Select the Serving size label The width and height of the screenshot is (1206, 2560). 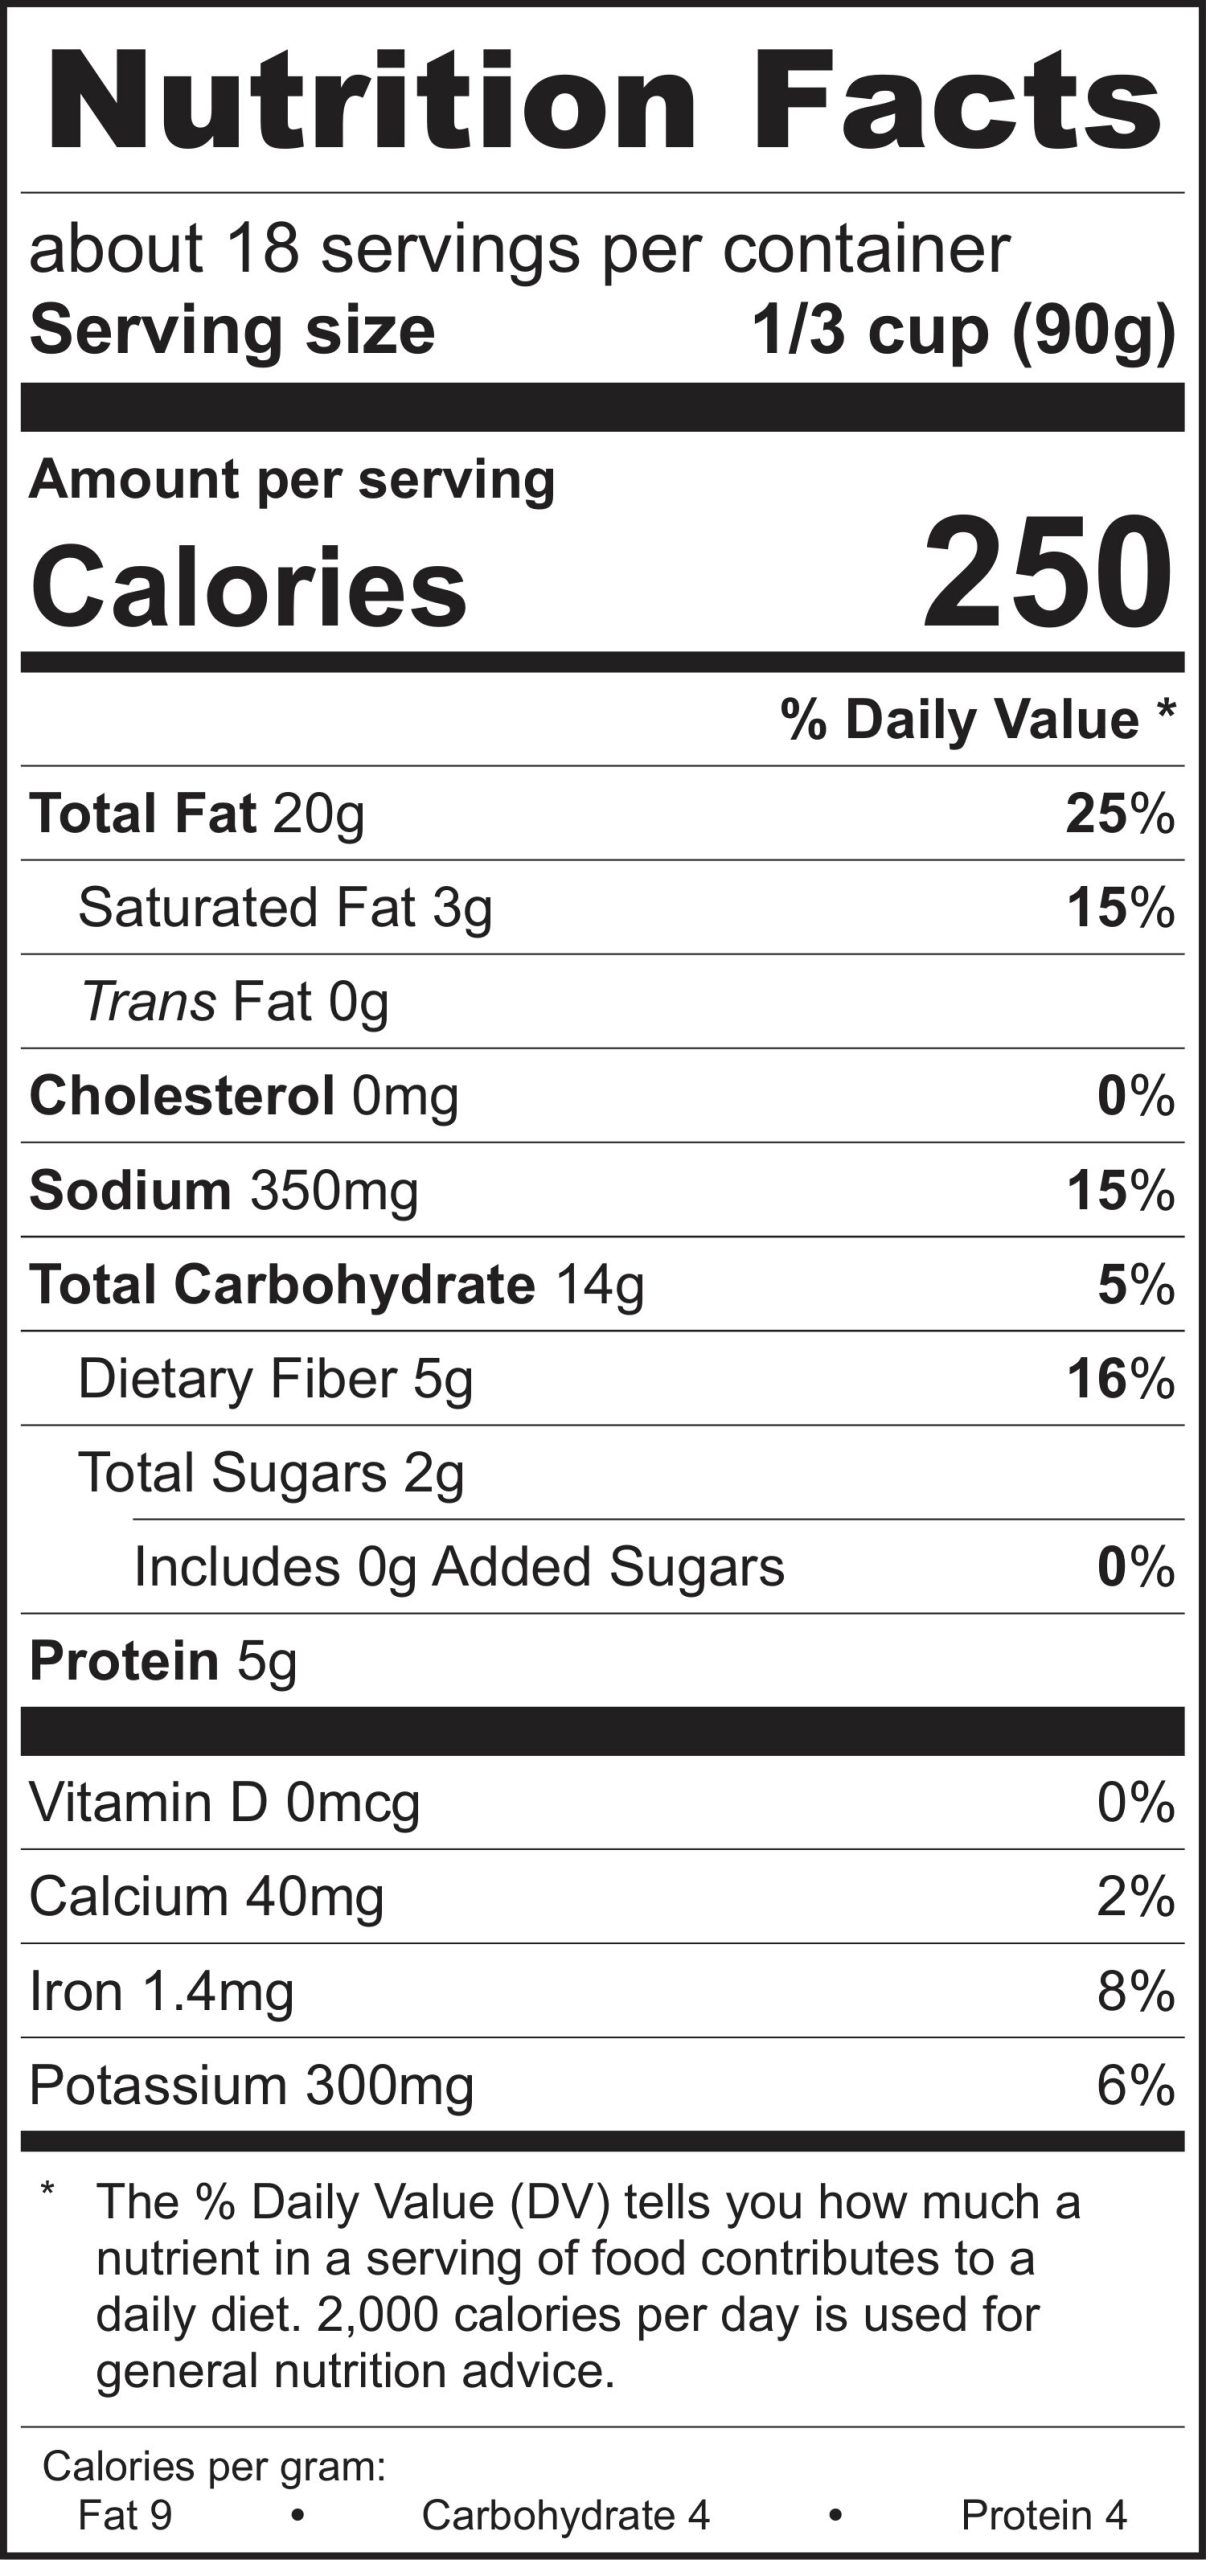(232, 331)
